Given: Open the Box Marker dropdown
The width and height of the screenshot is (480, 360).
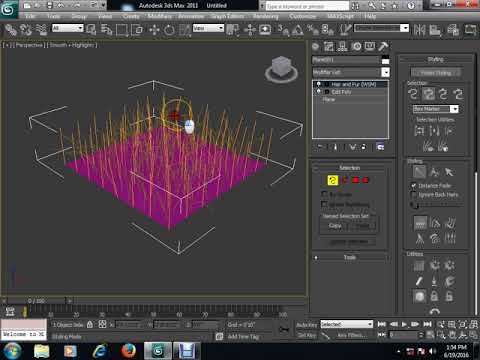Looking at the screenshot, I should (435, 109).
